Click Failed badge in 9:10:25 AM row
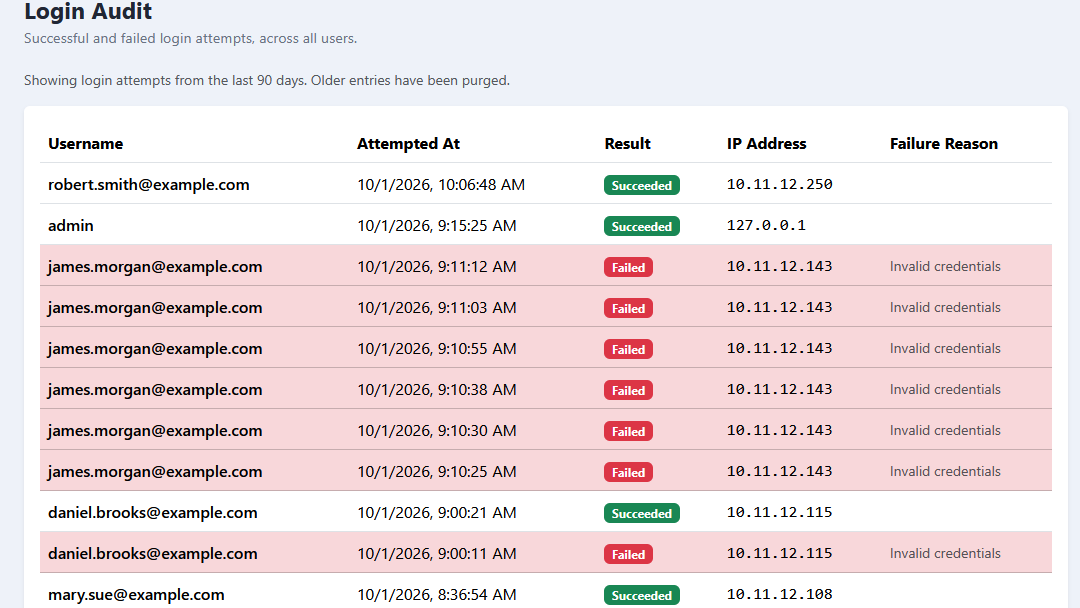Image resolution: width=1080 pixels, height=608 pixels. point(628,472)
